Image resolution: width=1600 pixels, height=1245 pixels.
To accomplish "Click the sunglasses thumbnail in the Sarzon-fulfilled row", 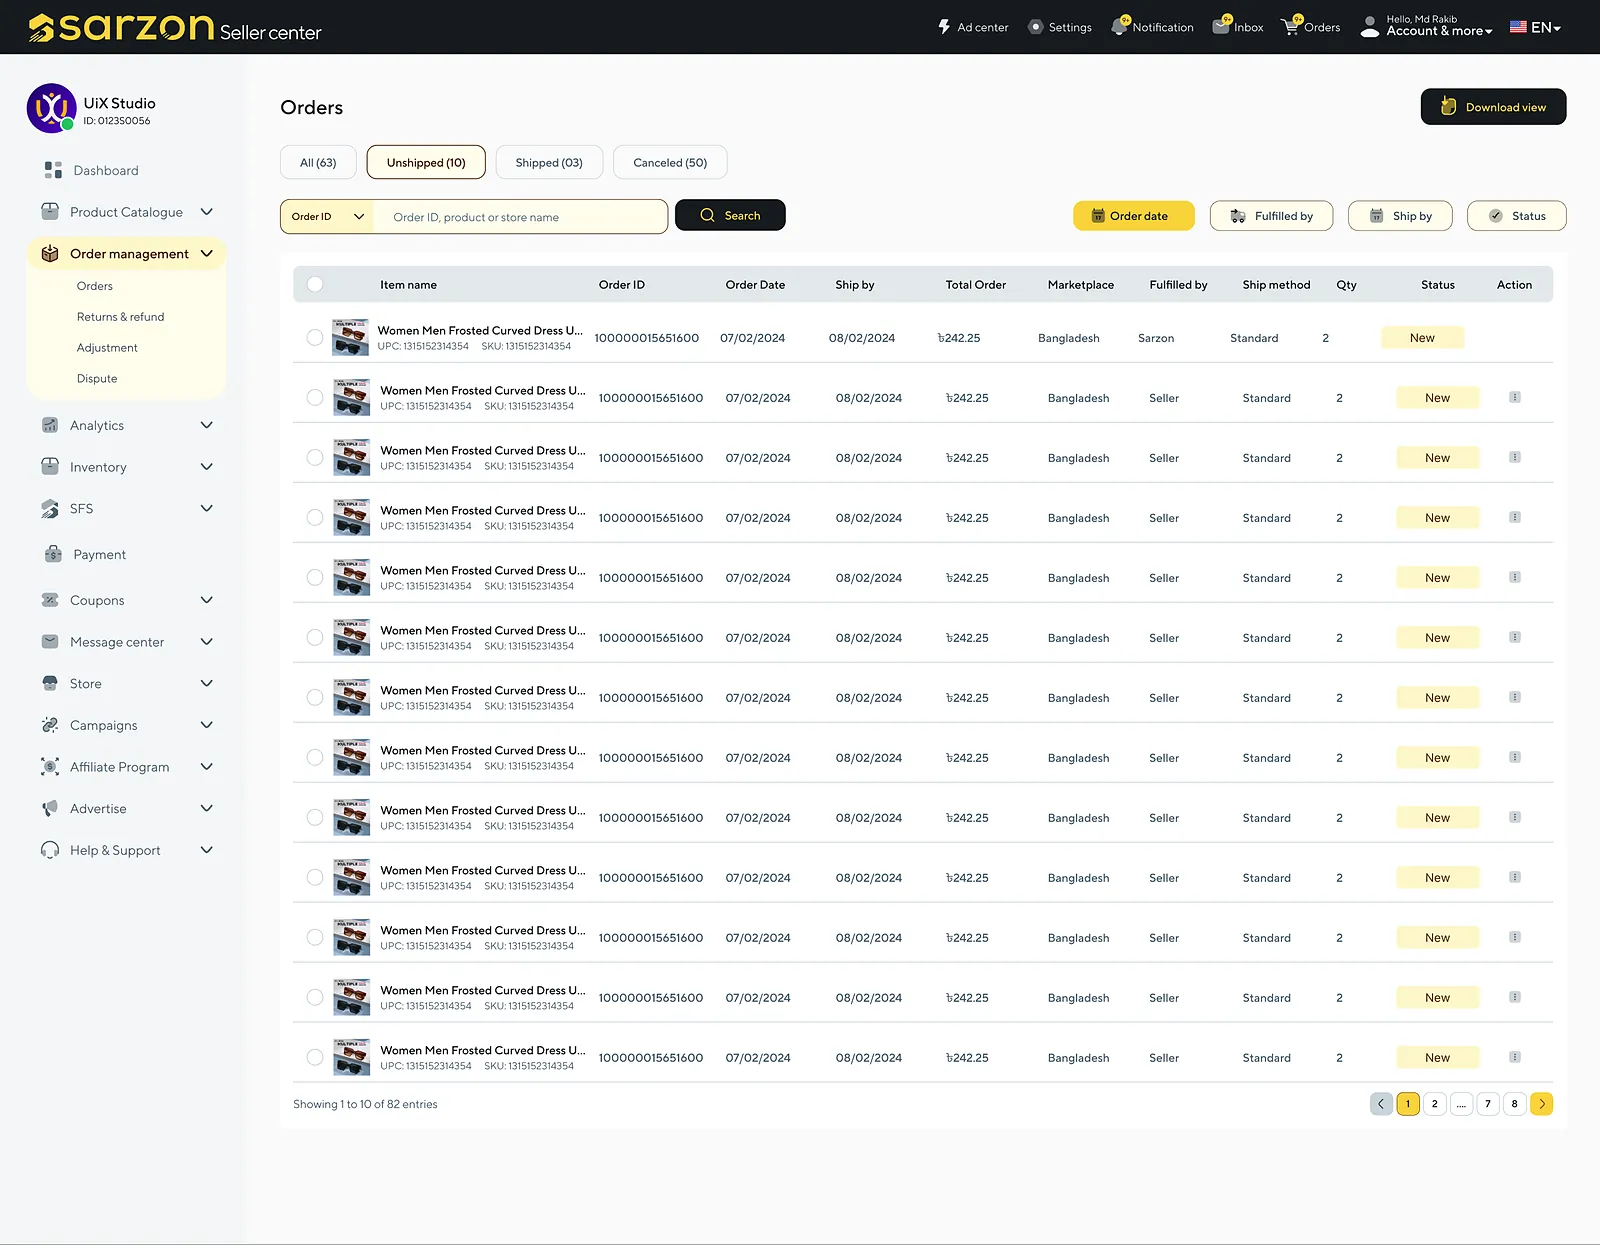I will (351, 338).
